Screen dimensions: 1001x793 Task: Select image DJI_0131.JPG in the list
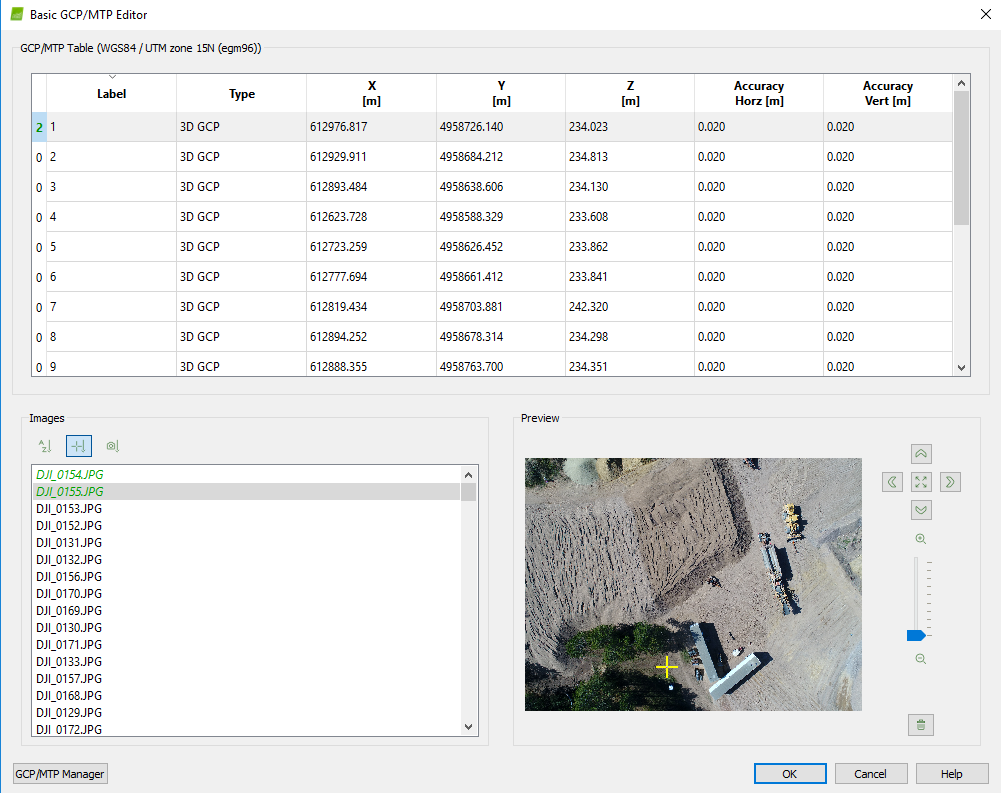(246, 543)
